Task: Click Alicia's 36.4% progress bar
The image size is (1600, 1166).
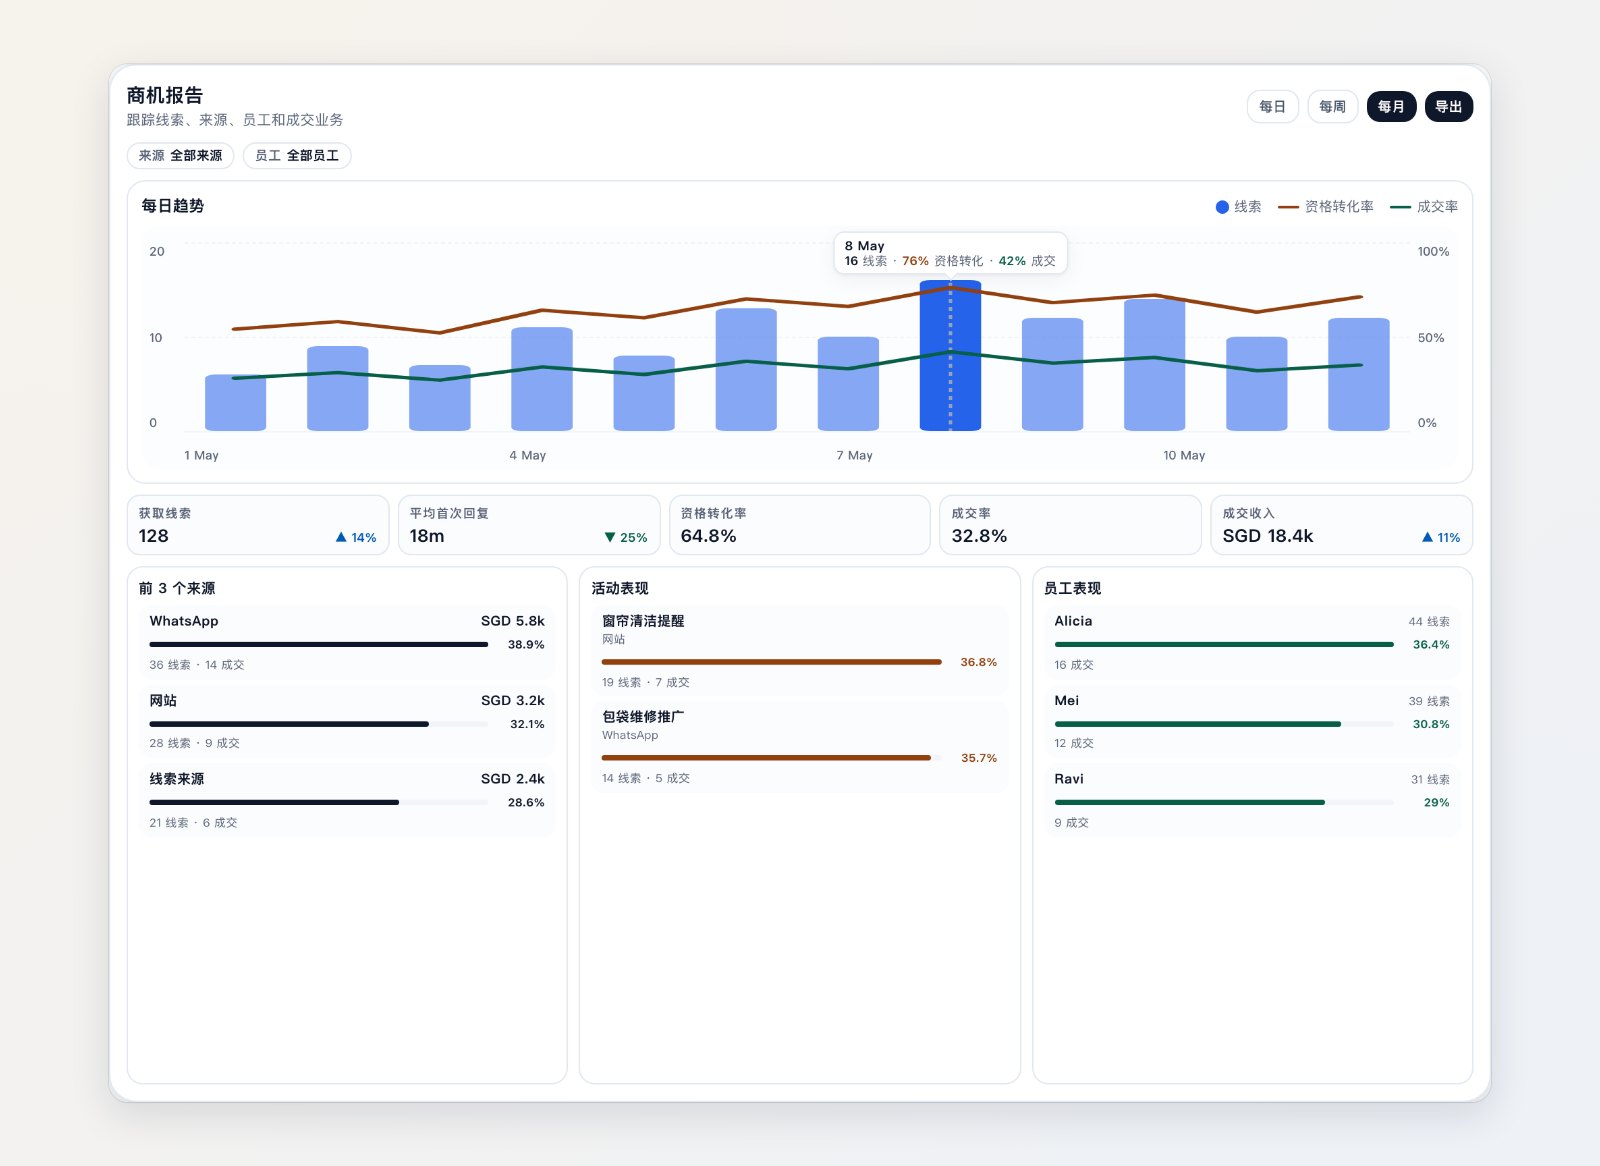Action: pyautogui.click(x=1224, y=645)
